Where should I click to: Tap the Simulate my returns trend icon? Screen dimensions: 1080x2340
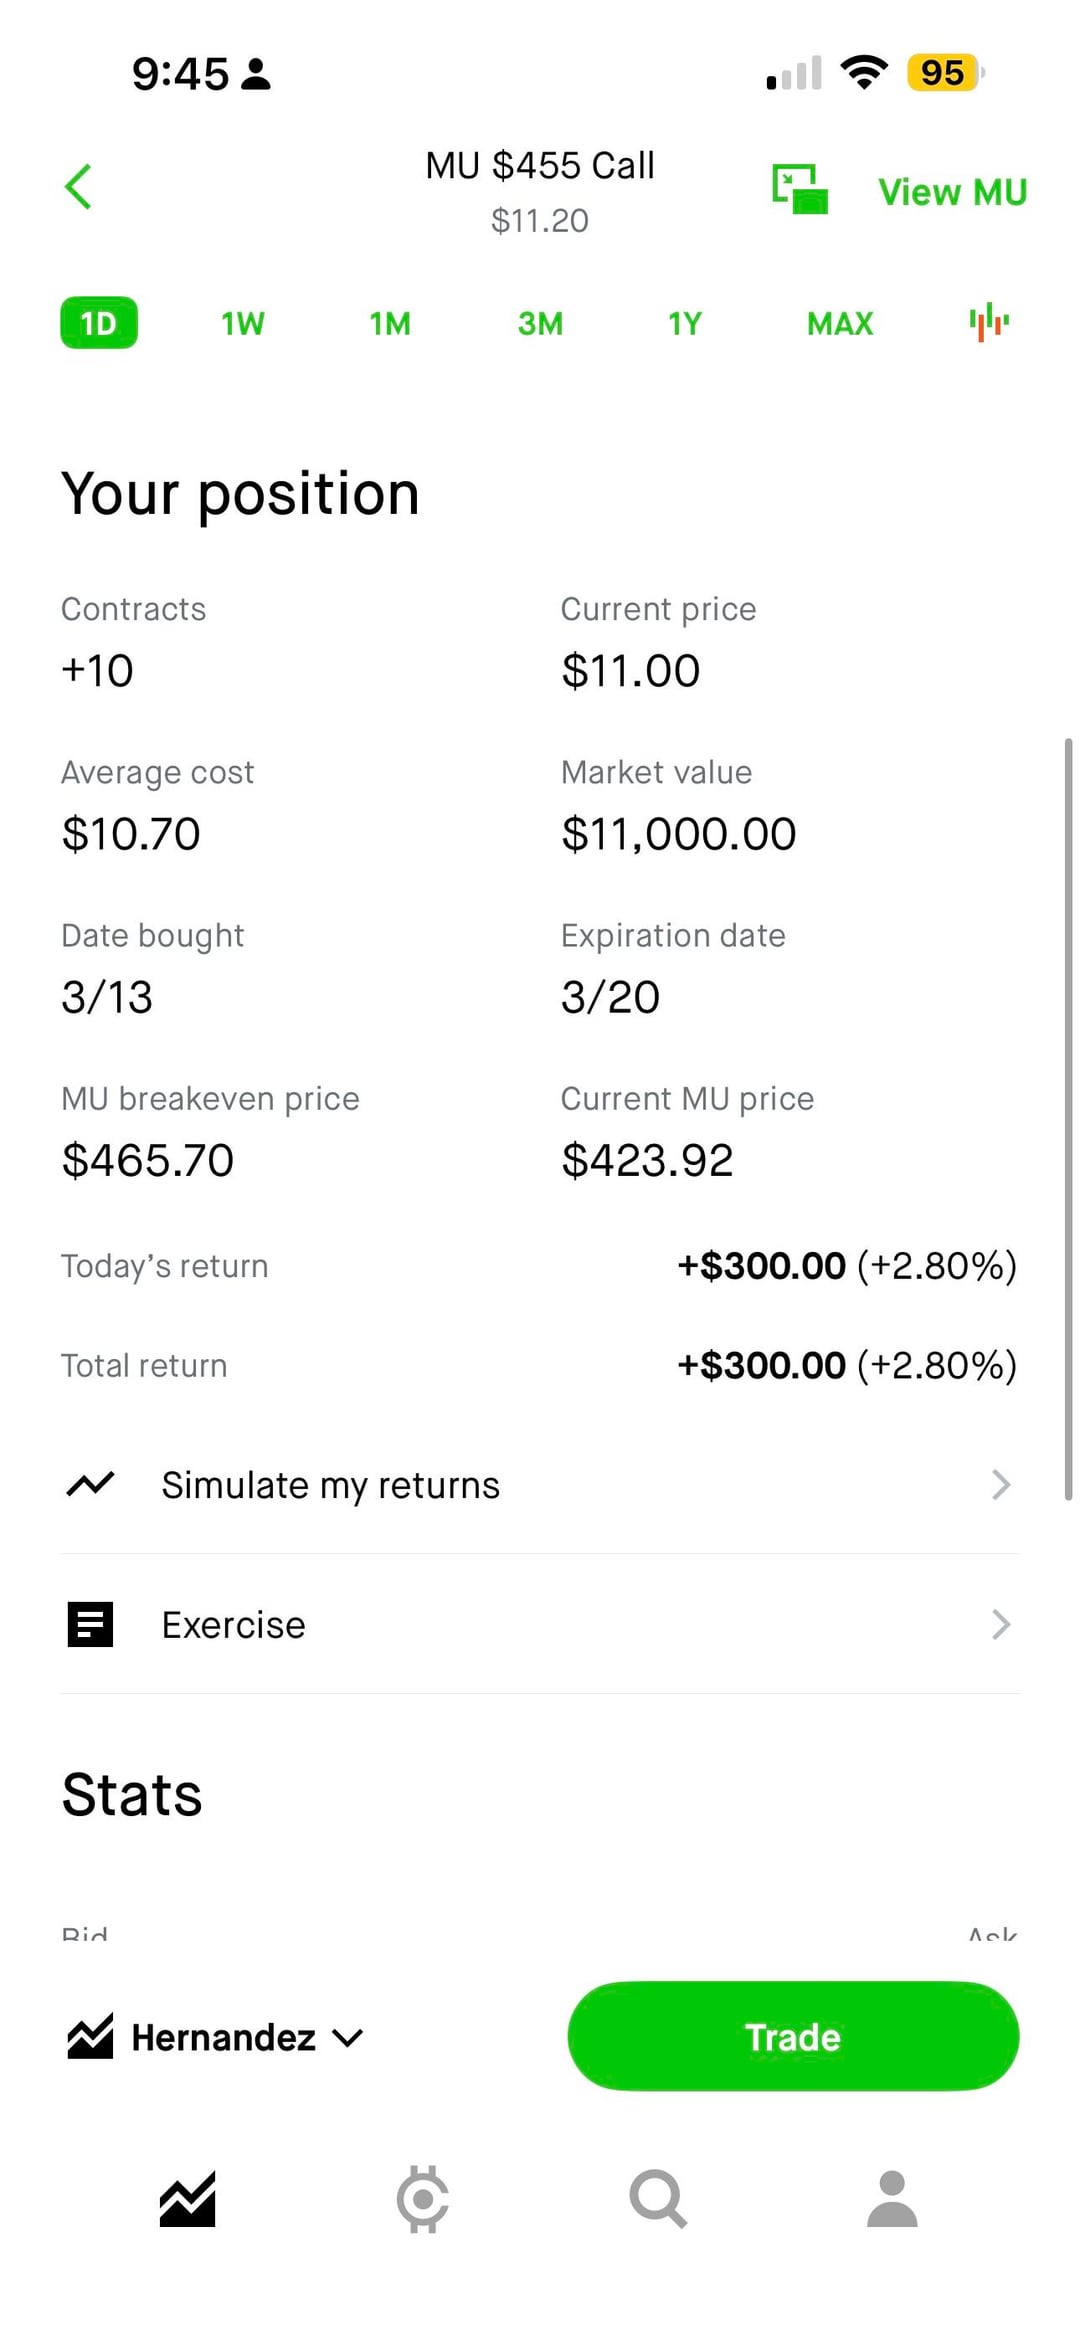[90, 1484]
